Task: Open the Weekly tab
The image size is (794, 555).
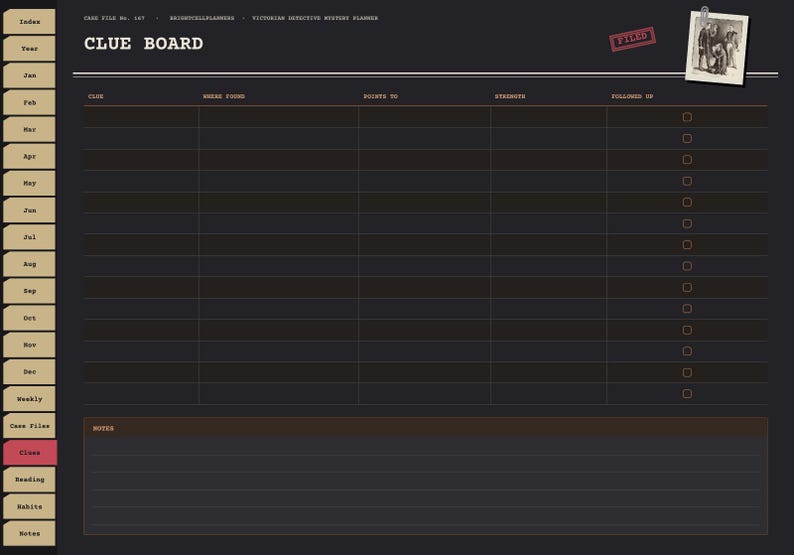Action: [x=29, y=399]
